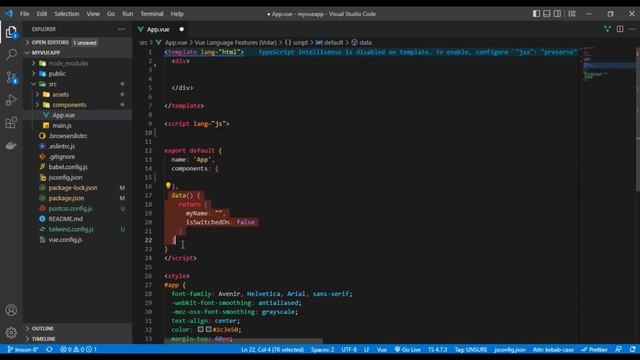Open the Explorer view in activity bar
The height and width of the screenshot is (360, 640).
[x=11, y=31]
